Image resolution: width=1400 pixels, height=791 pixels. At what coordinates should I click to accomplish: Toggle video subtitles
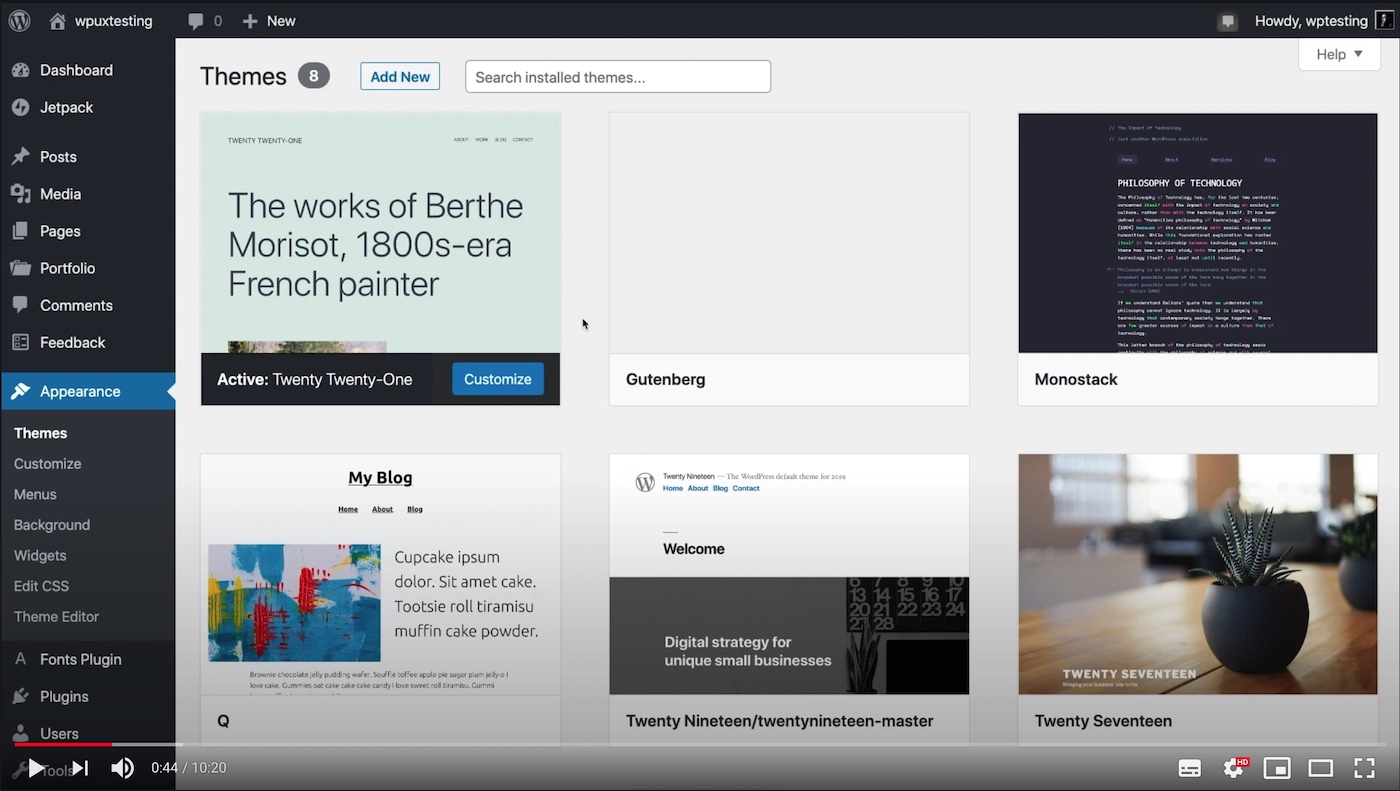click(1190, 768)
